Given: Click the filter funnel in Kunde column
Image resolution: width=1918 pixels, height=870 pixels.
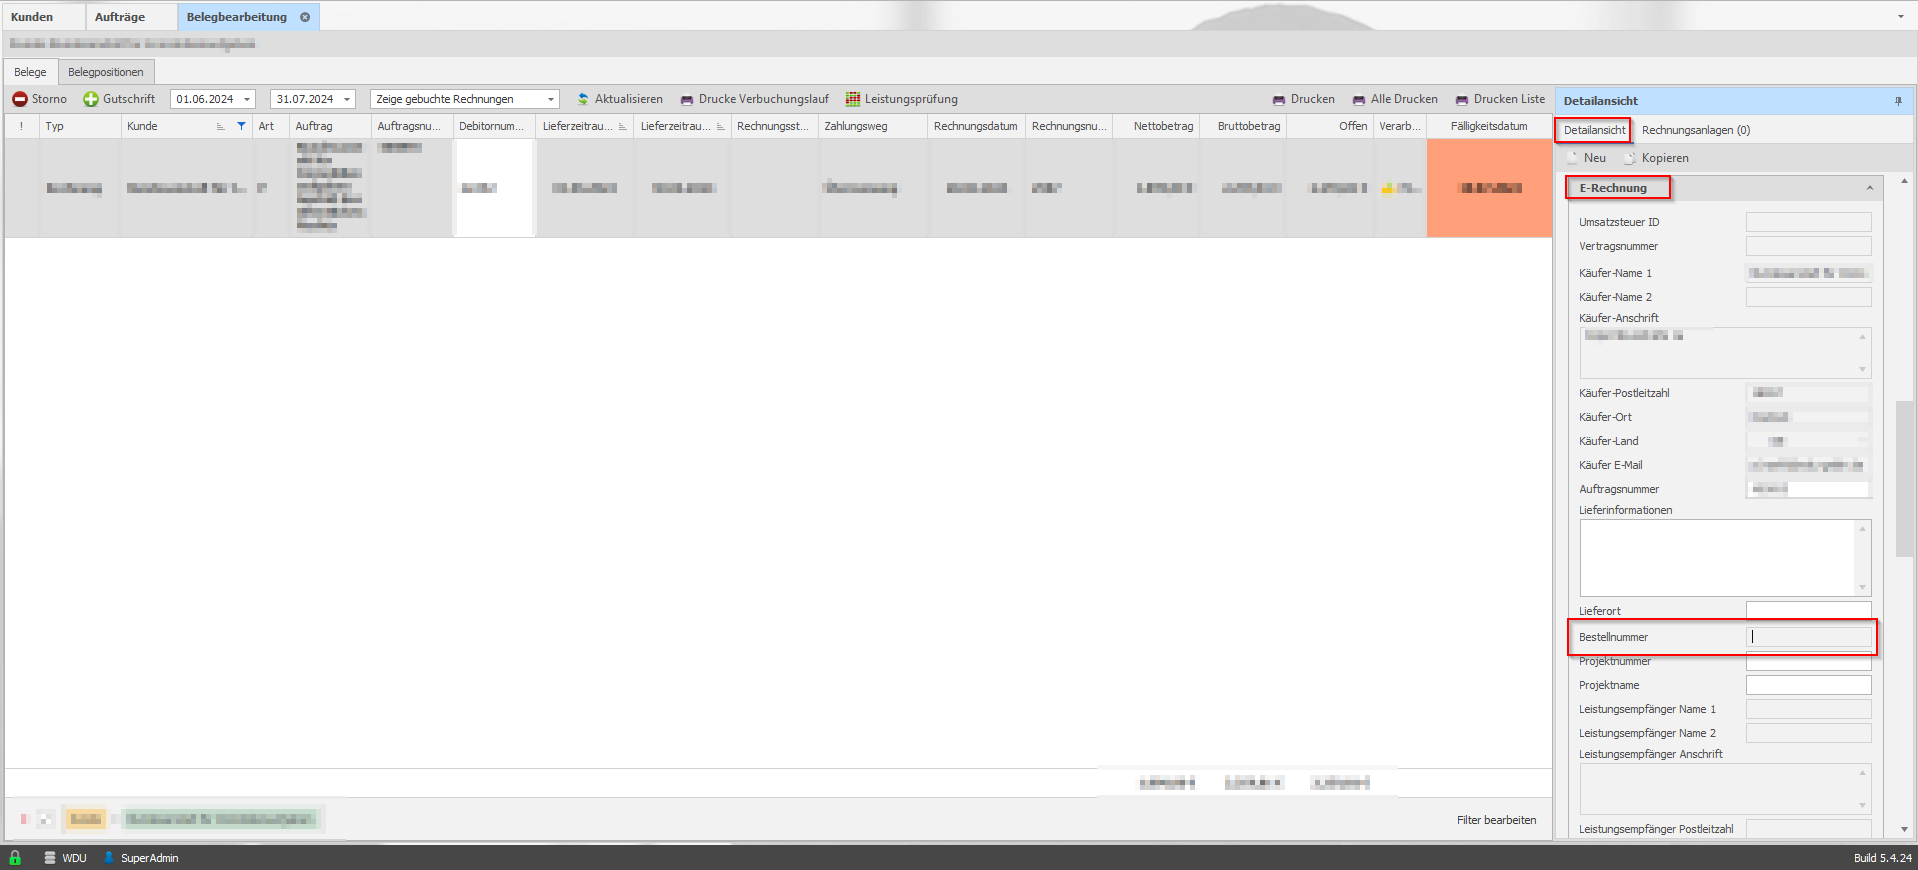Looking at the screenshot, I should 241,126.
